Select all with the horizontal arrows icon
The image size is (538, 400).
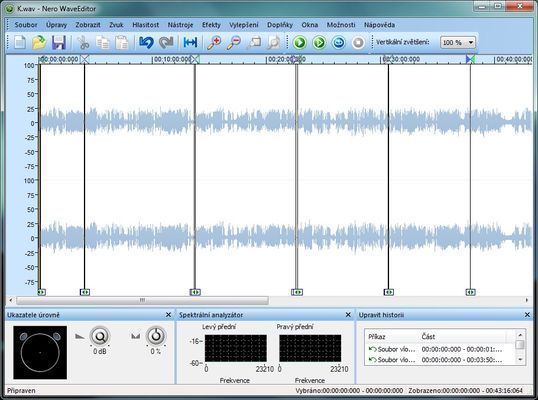(x=190, y=43)
